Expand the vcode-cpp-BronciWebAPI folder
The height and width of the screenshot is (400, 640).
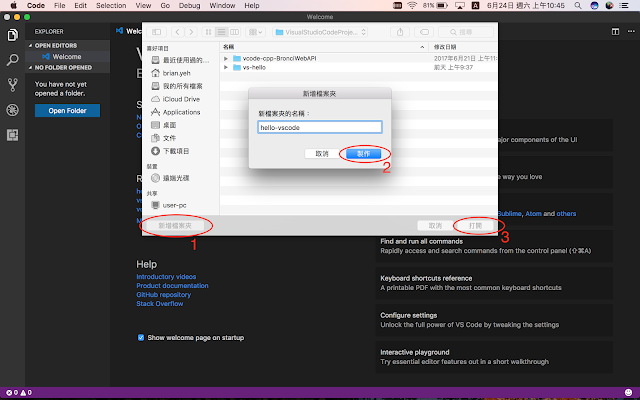point(226,58)
